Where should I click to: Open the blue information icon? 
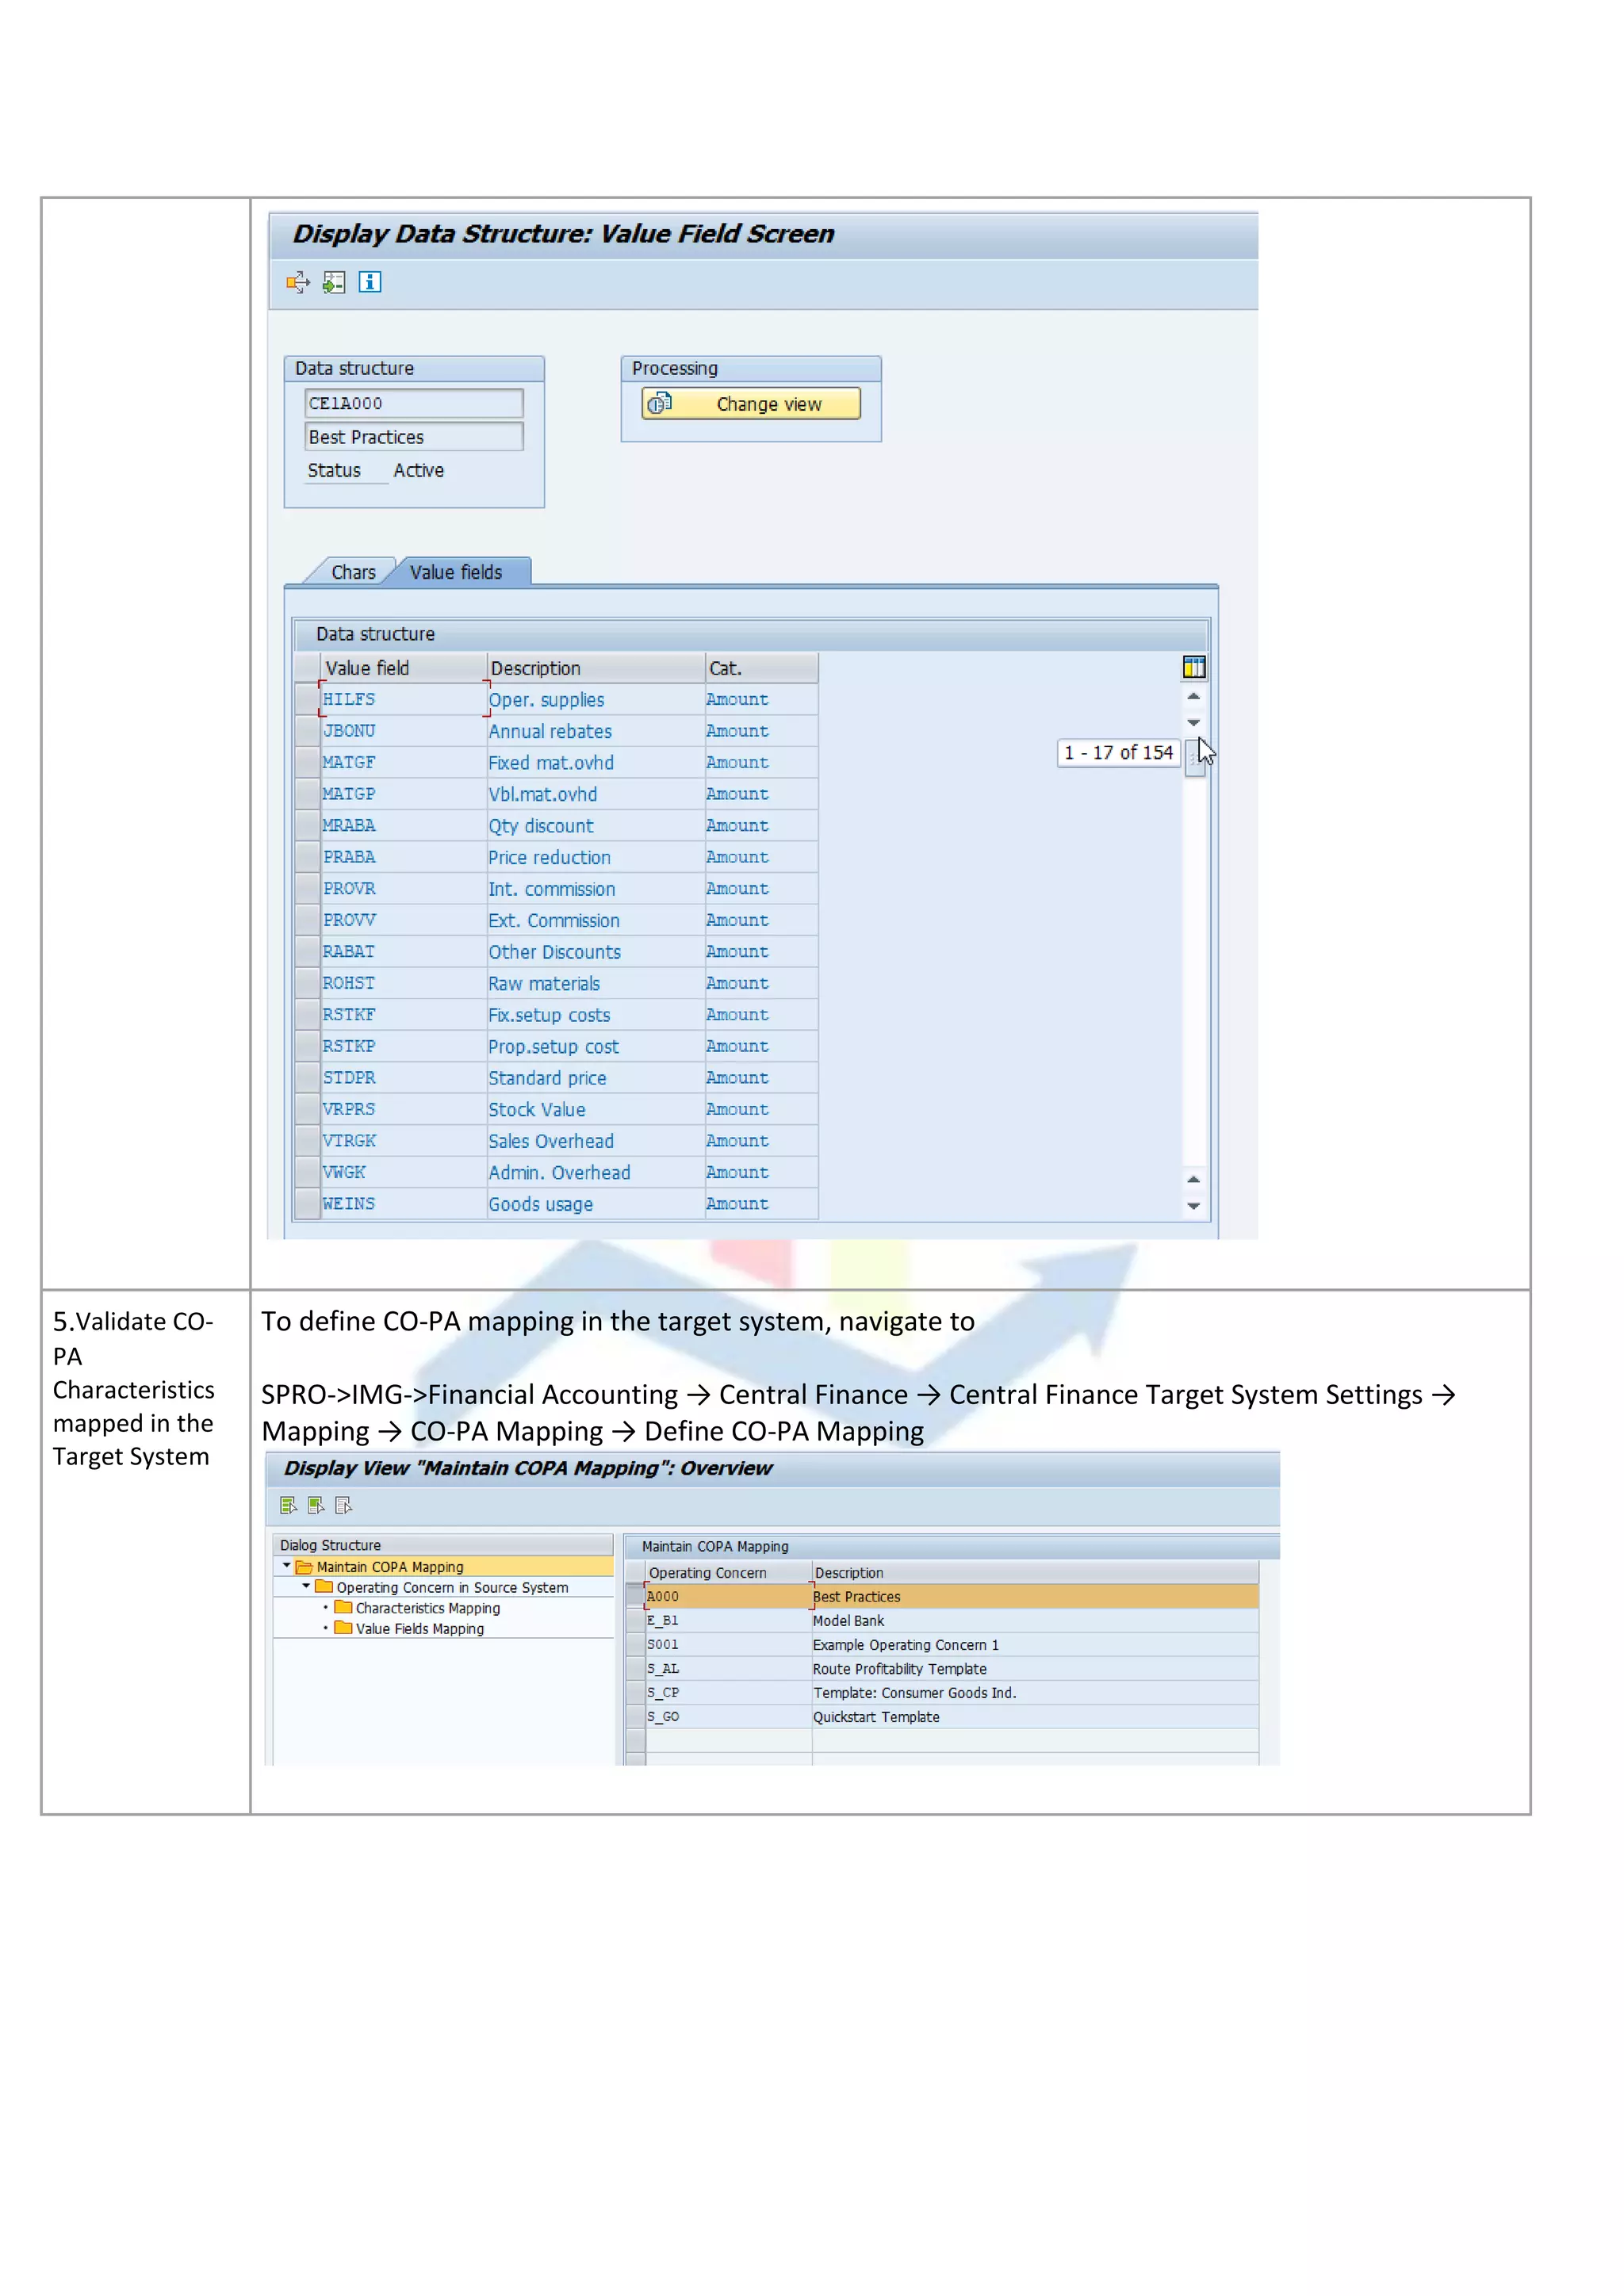coord(370,283)
